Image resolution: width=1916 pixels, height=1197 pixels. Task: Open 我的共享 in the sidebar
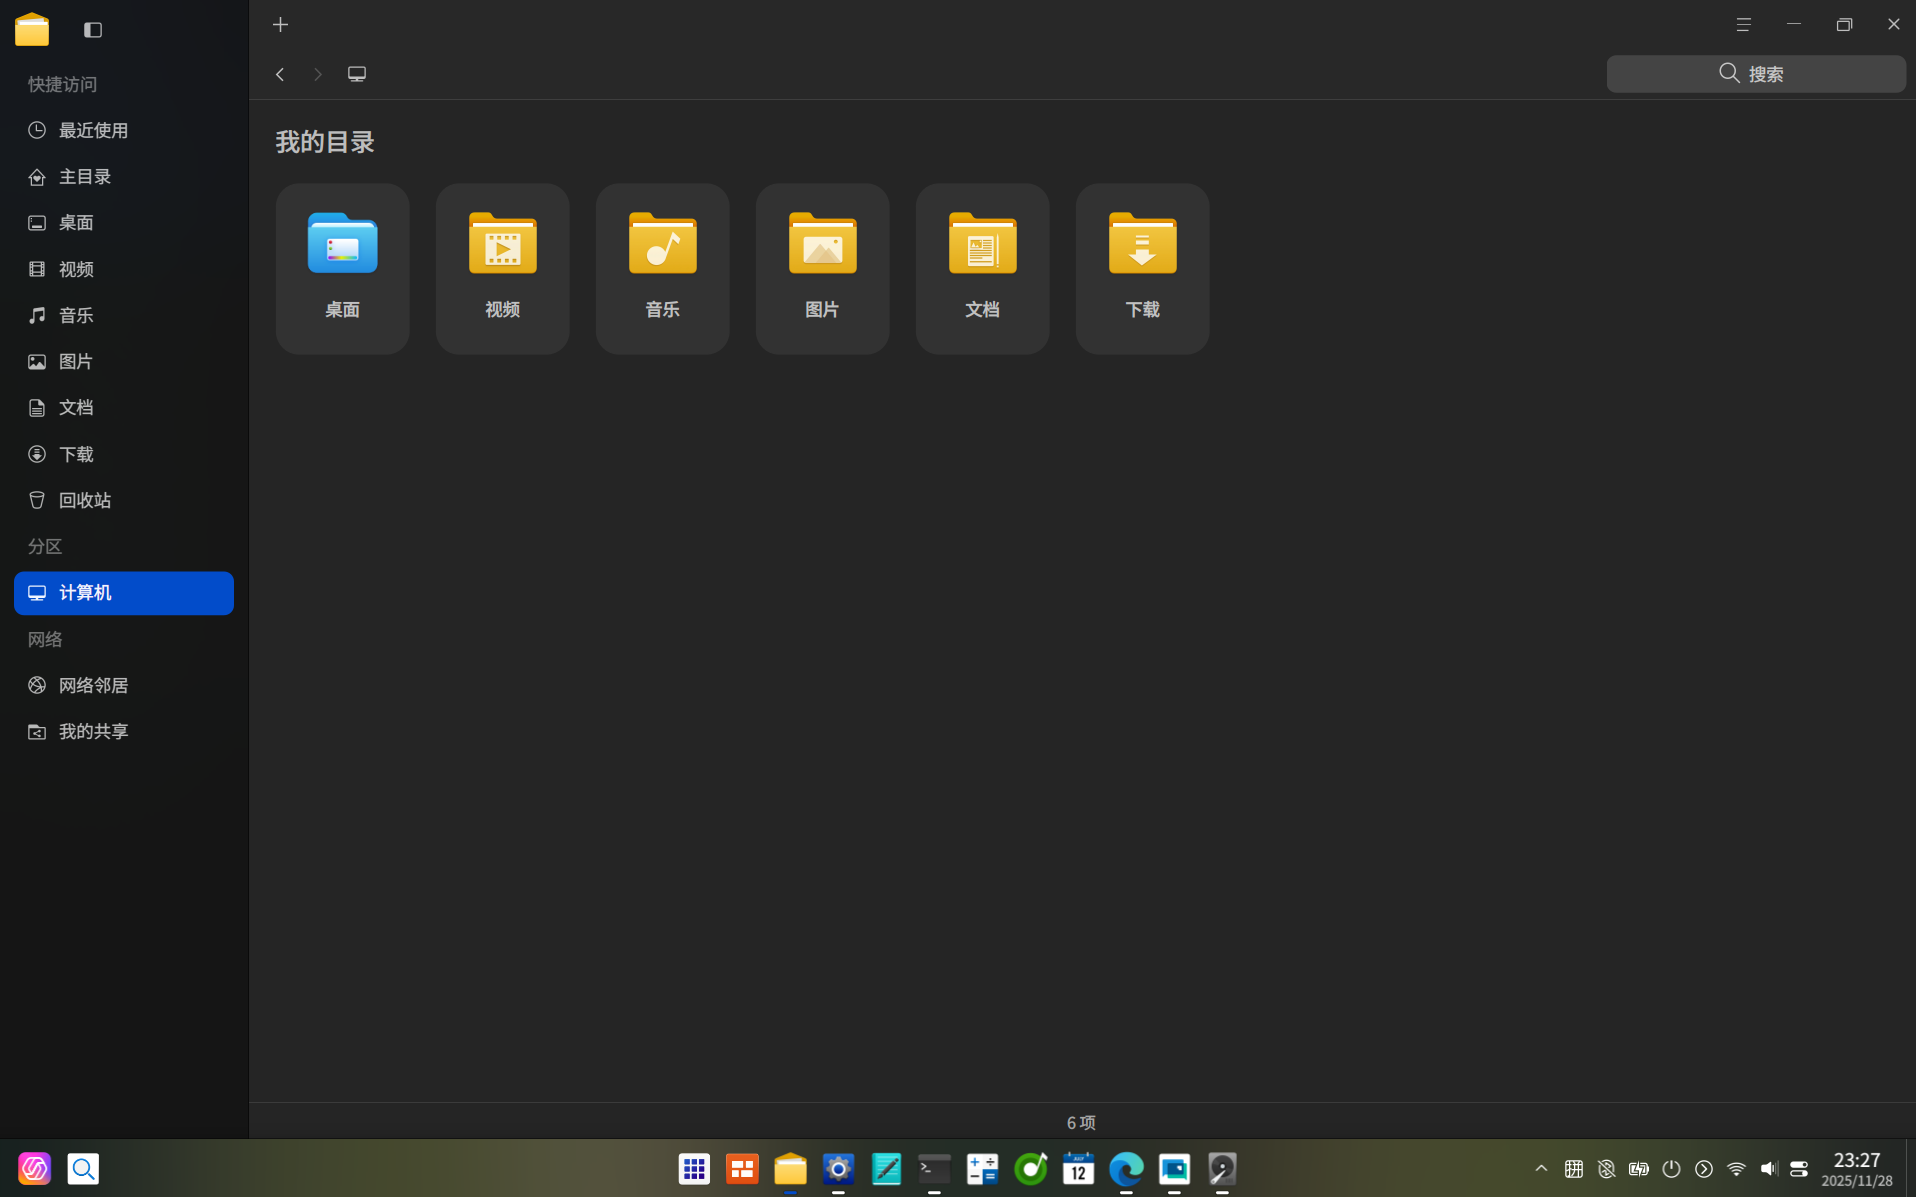pyautogui.click(x=124, y=732)
